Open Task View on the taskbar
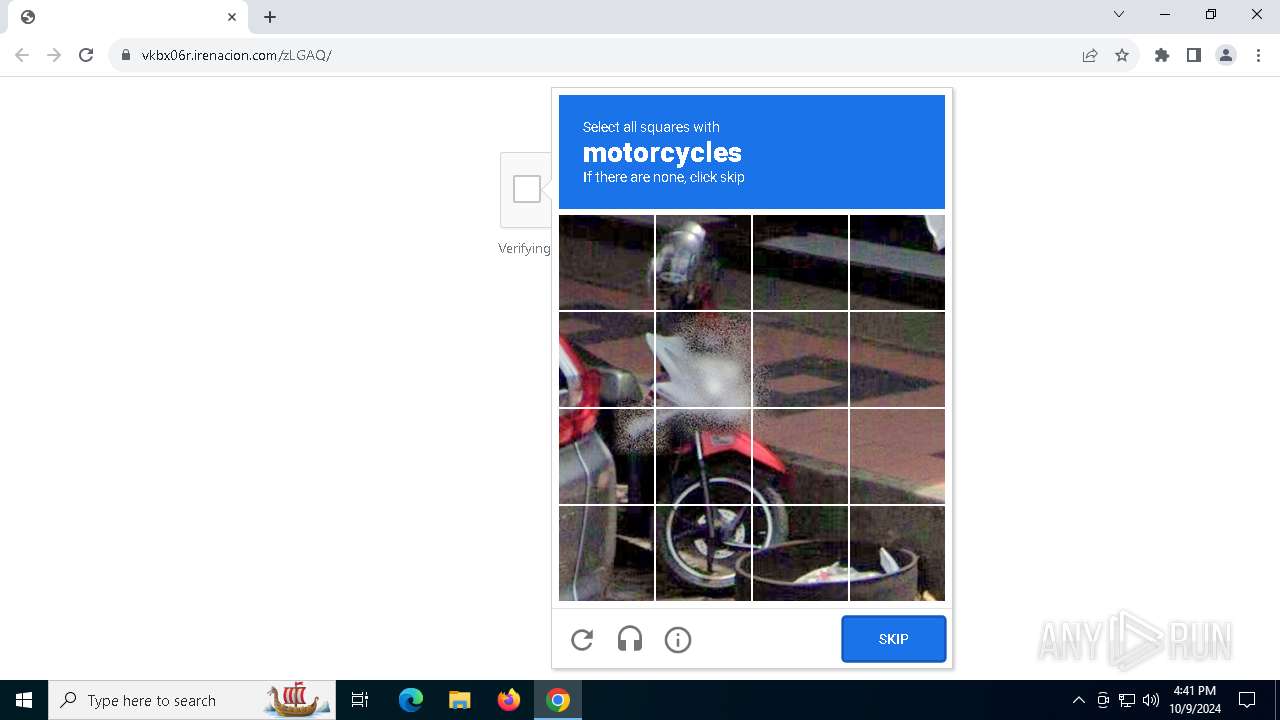 [360, 700]
